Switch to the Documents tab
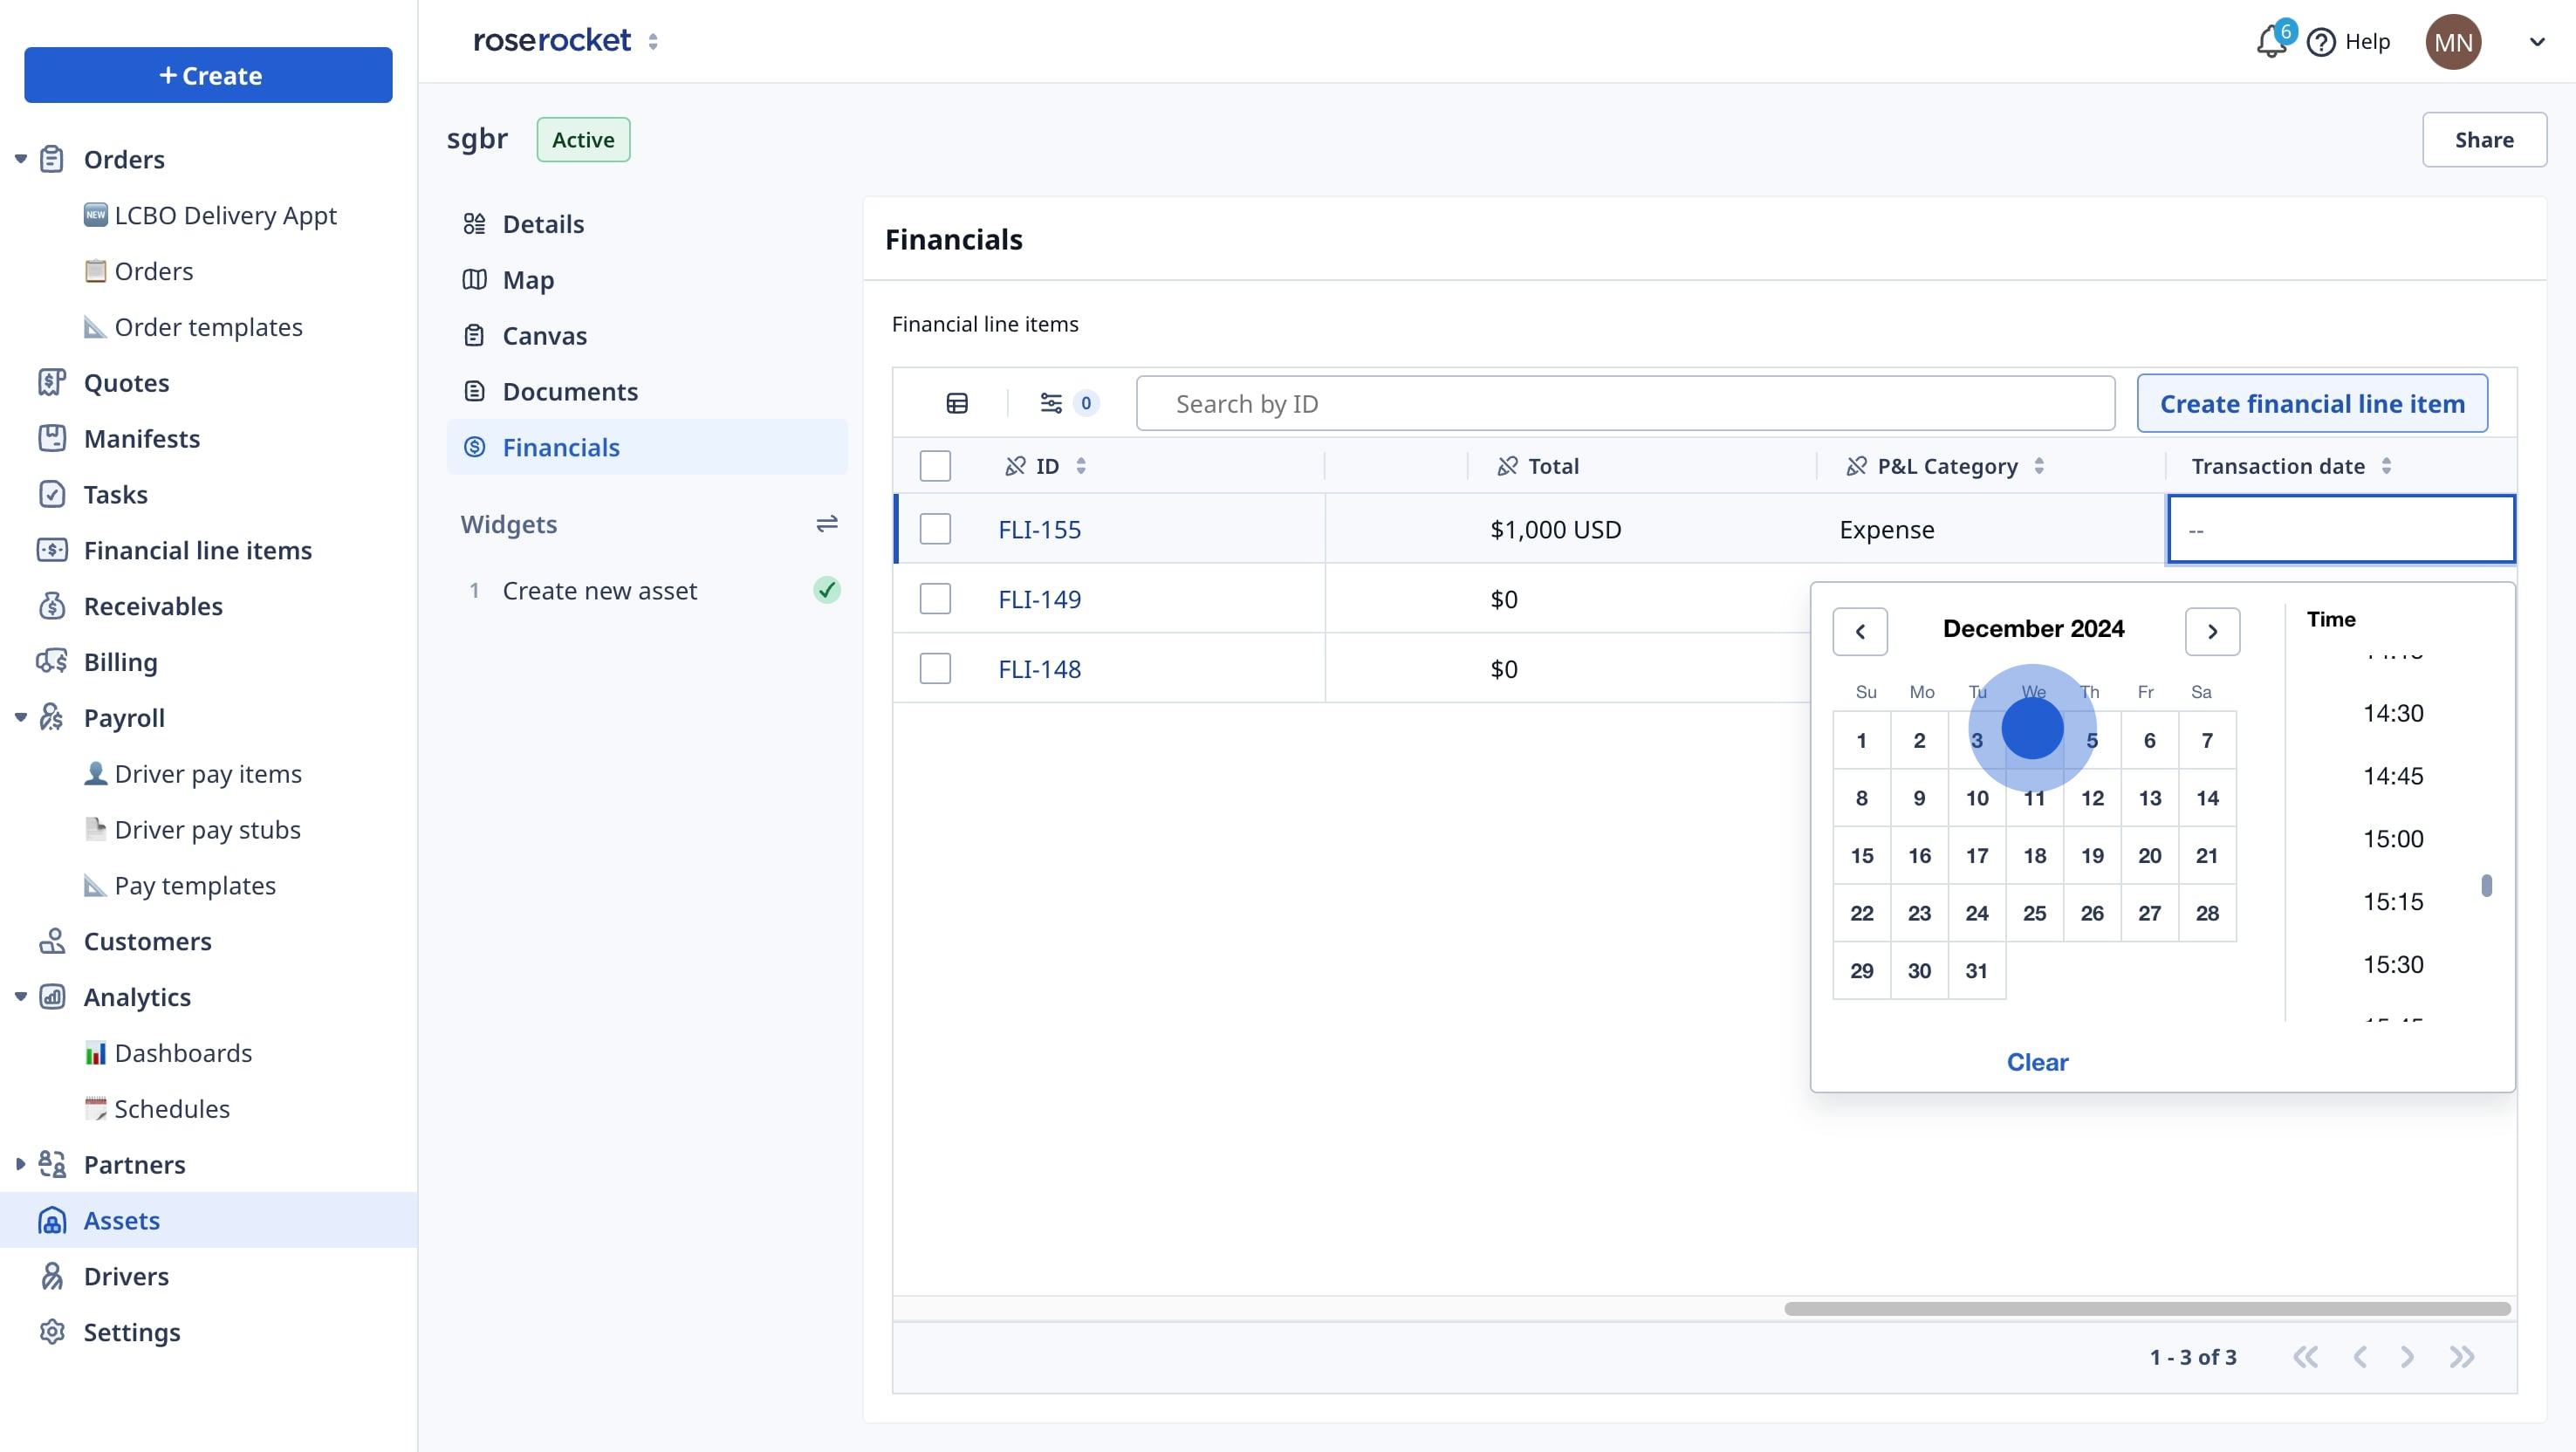Screen dimensions: 2576x1452 pos(569,392)
